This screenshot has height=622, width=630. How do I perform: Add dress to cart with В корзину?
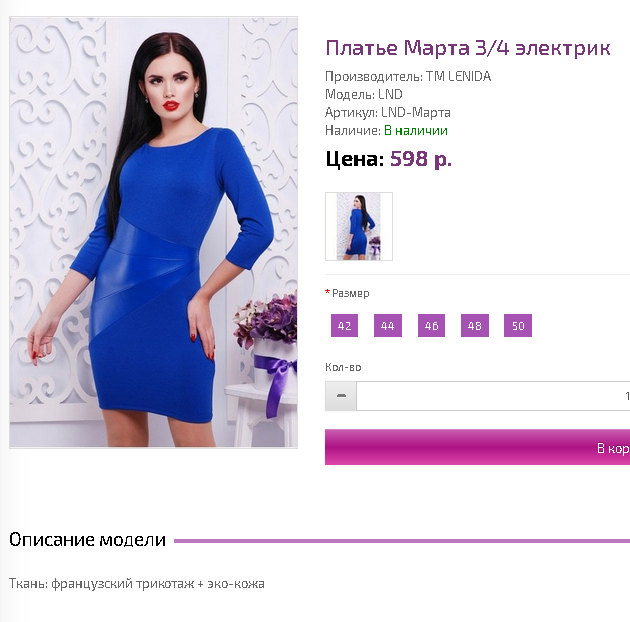click(478, 447)
